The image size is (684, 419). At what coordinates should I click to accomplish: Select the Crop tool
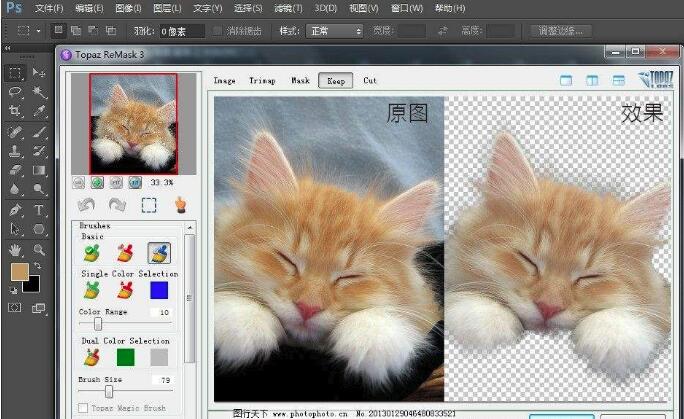[x=15, y=111]
